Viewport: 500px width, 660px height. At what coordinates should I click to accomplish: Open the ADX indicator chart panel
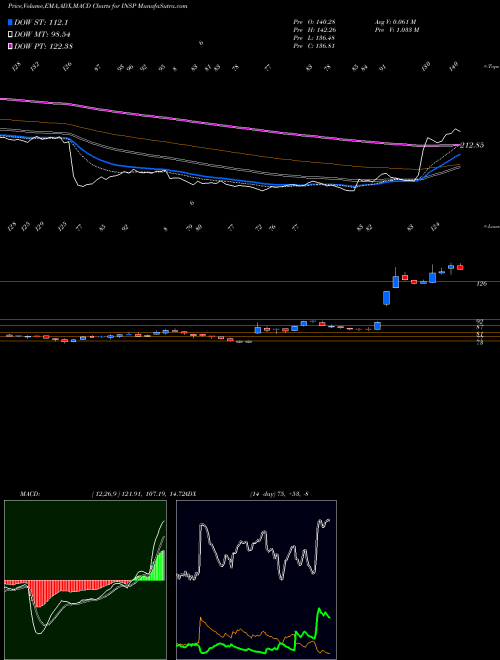pyautogui.click(x=256, y=580)
